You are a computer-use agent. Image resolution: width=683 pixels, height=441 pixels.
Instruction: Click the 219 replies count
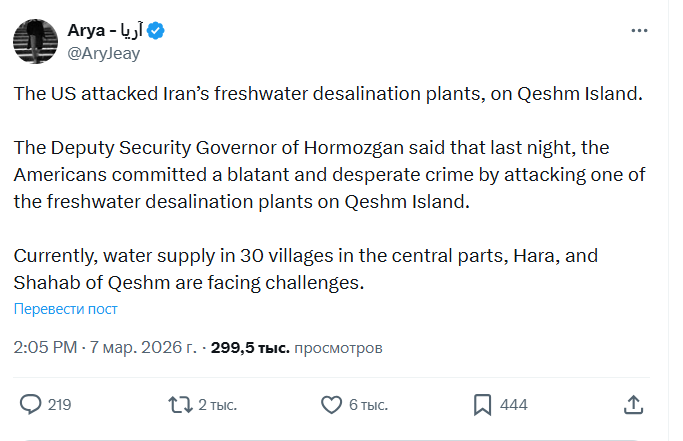tap(59, 405)
